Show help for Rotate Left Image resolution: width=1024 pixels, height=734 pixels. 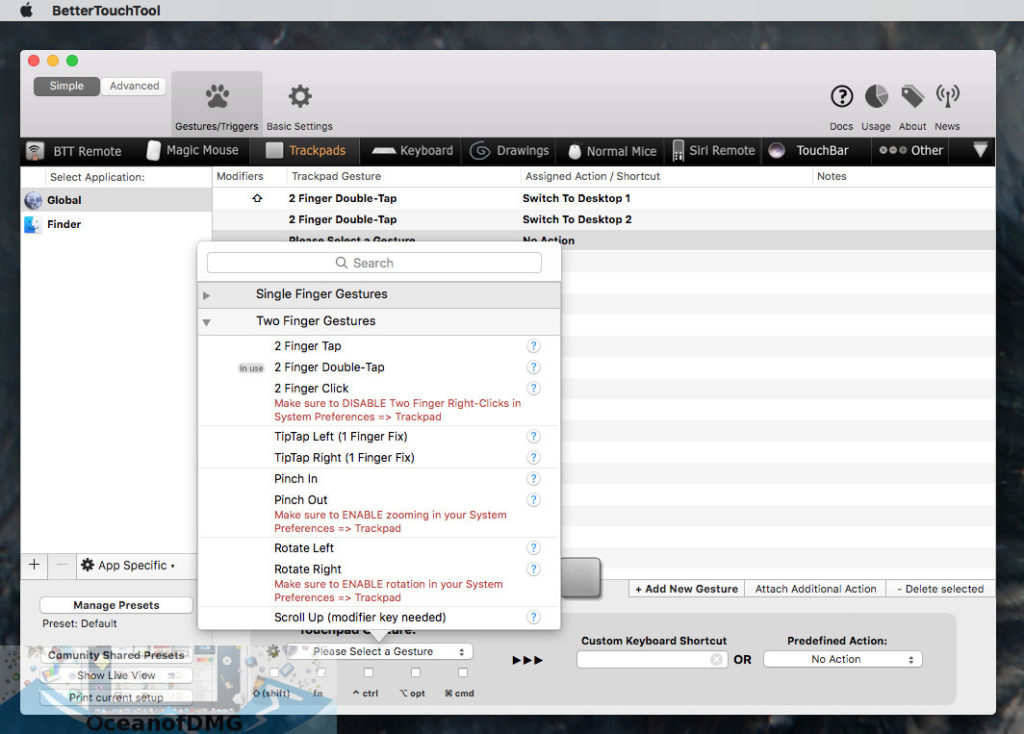coord(534,548)
